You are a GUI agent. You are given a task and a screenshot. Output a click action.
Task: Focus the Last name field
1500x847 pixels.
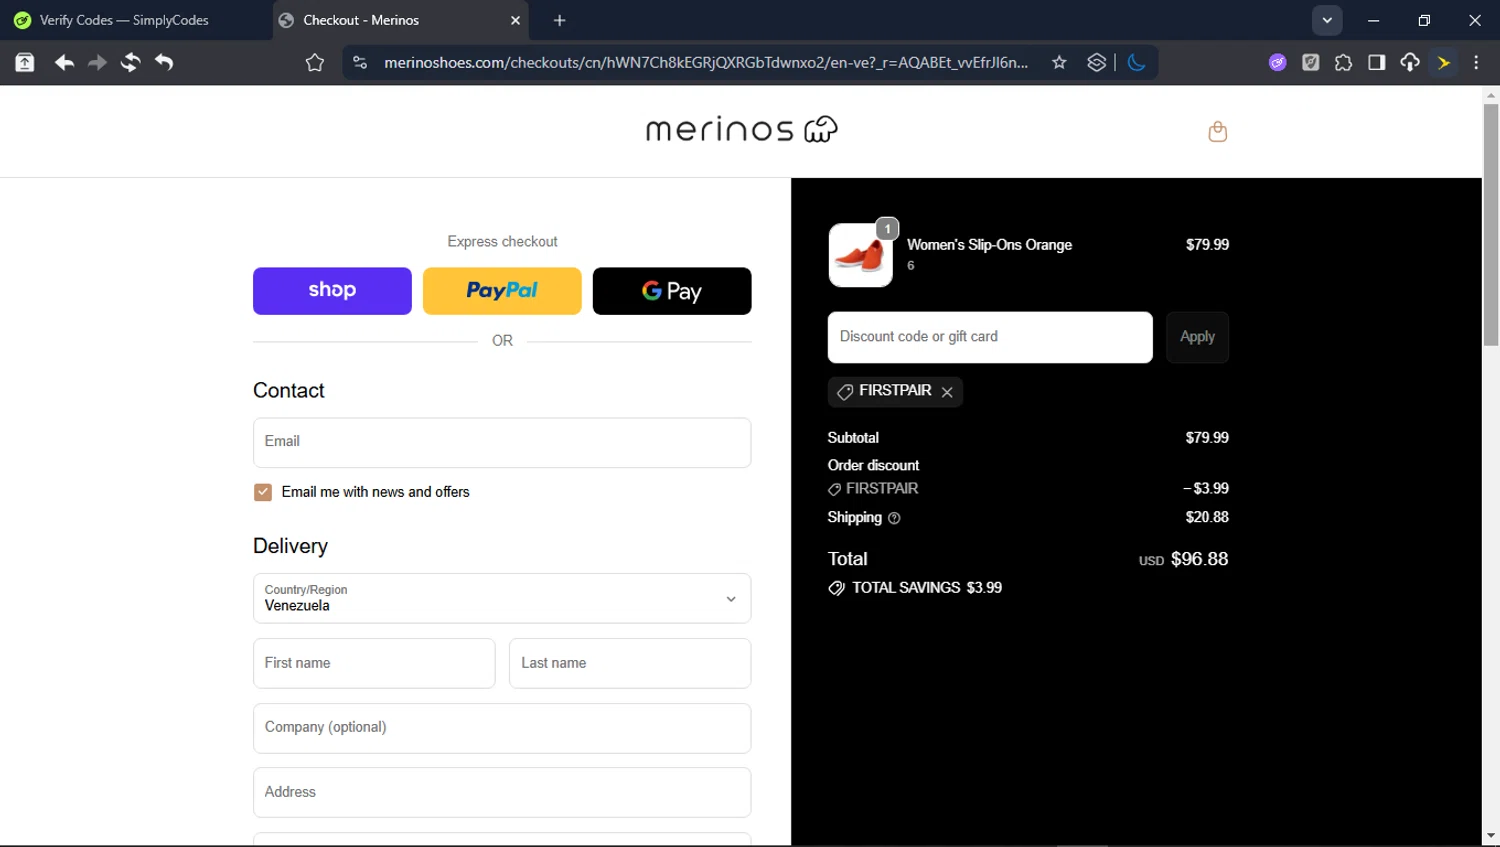(630, 663)
